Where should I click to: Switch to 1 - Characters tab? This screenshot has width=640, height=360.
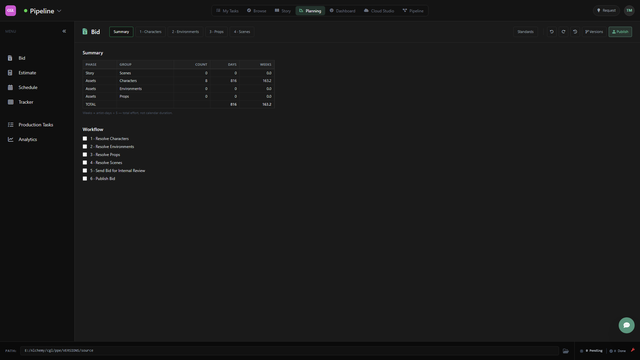coord(150,31)
